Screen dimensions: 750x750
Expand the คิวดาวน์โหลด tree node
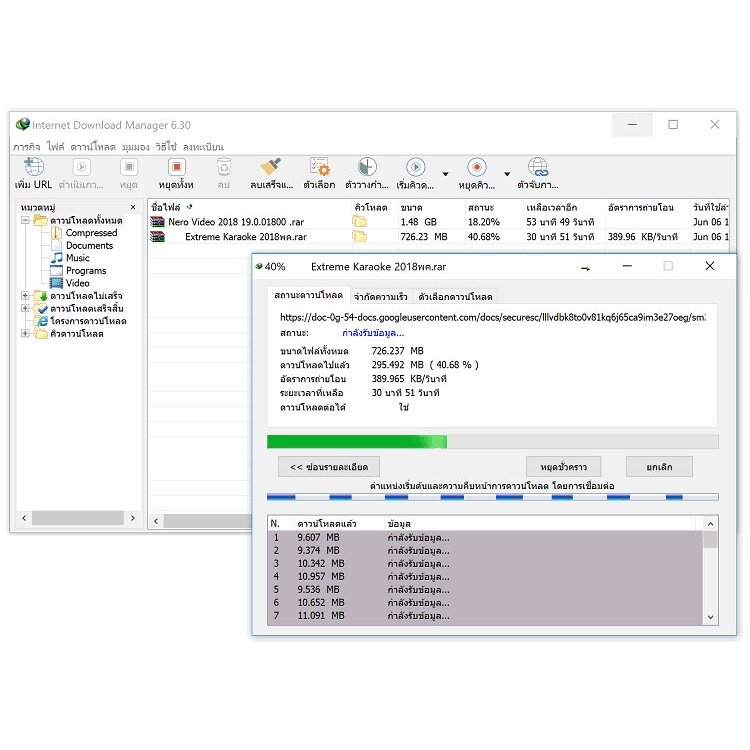point(25,333)
